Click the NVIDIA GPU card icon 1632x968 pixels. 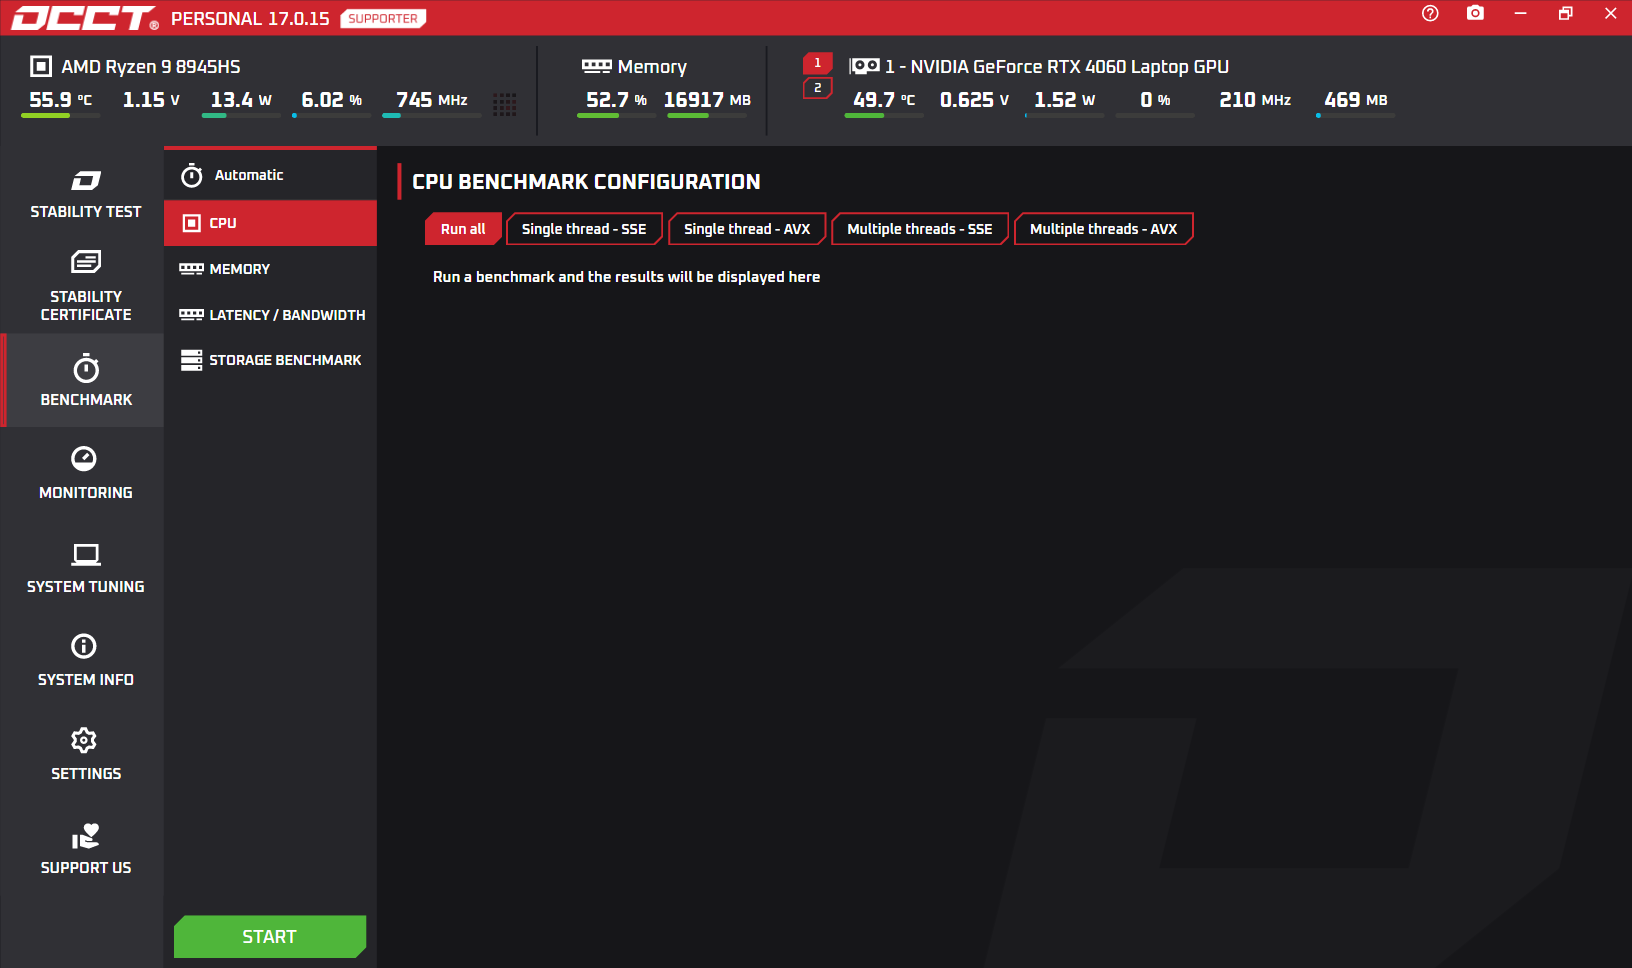pyautogui.click(x=864, y=66)
